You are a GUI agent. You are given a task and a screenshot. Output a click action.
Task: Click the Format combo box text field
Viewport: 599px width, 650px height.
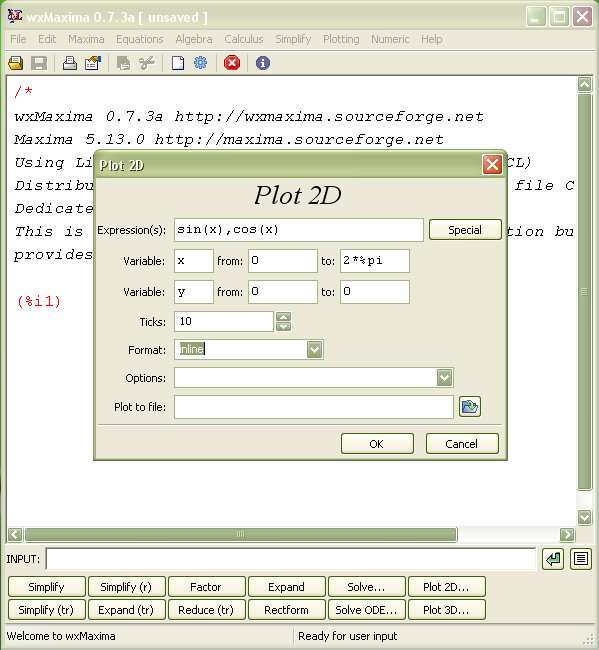click(x=241, y=349)
